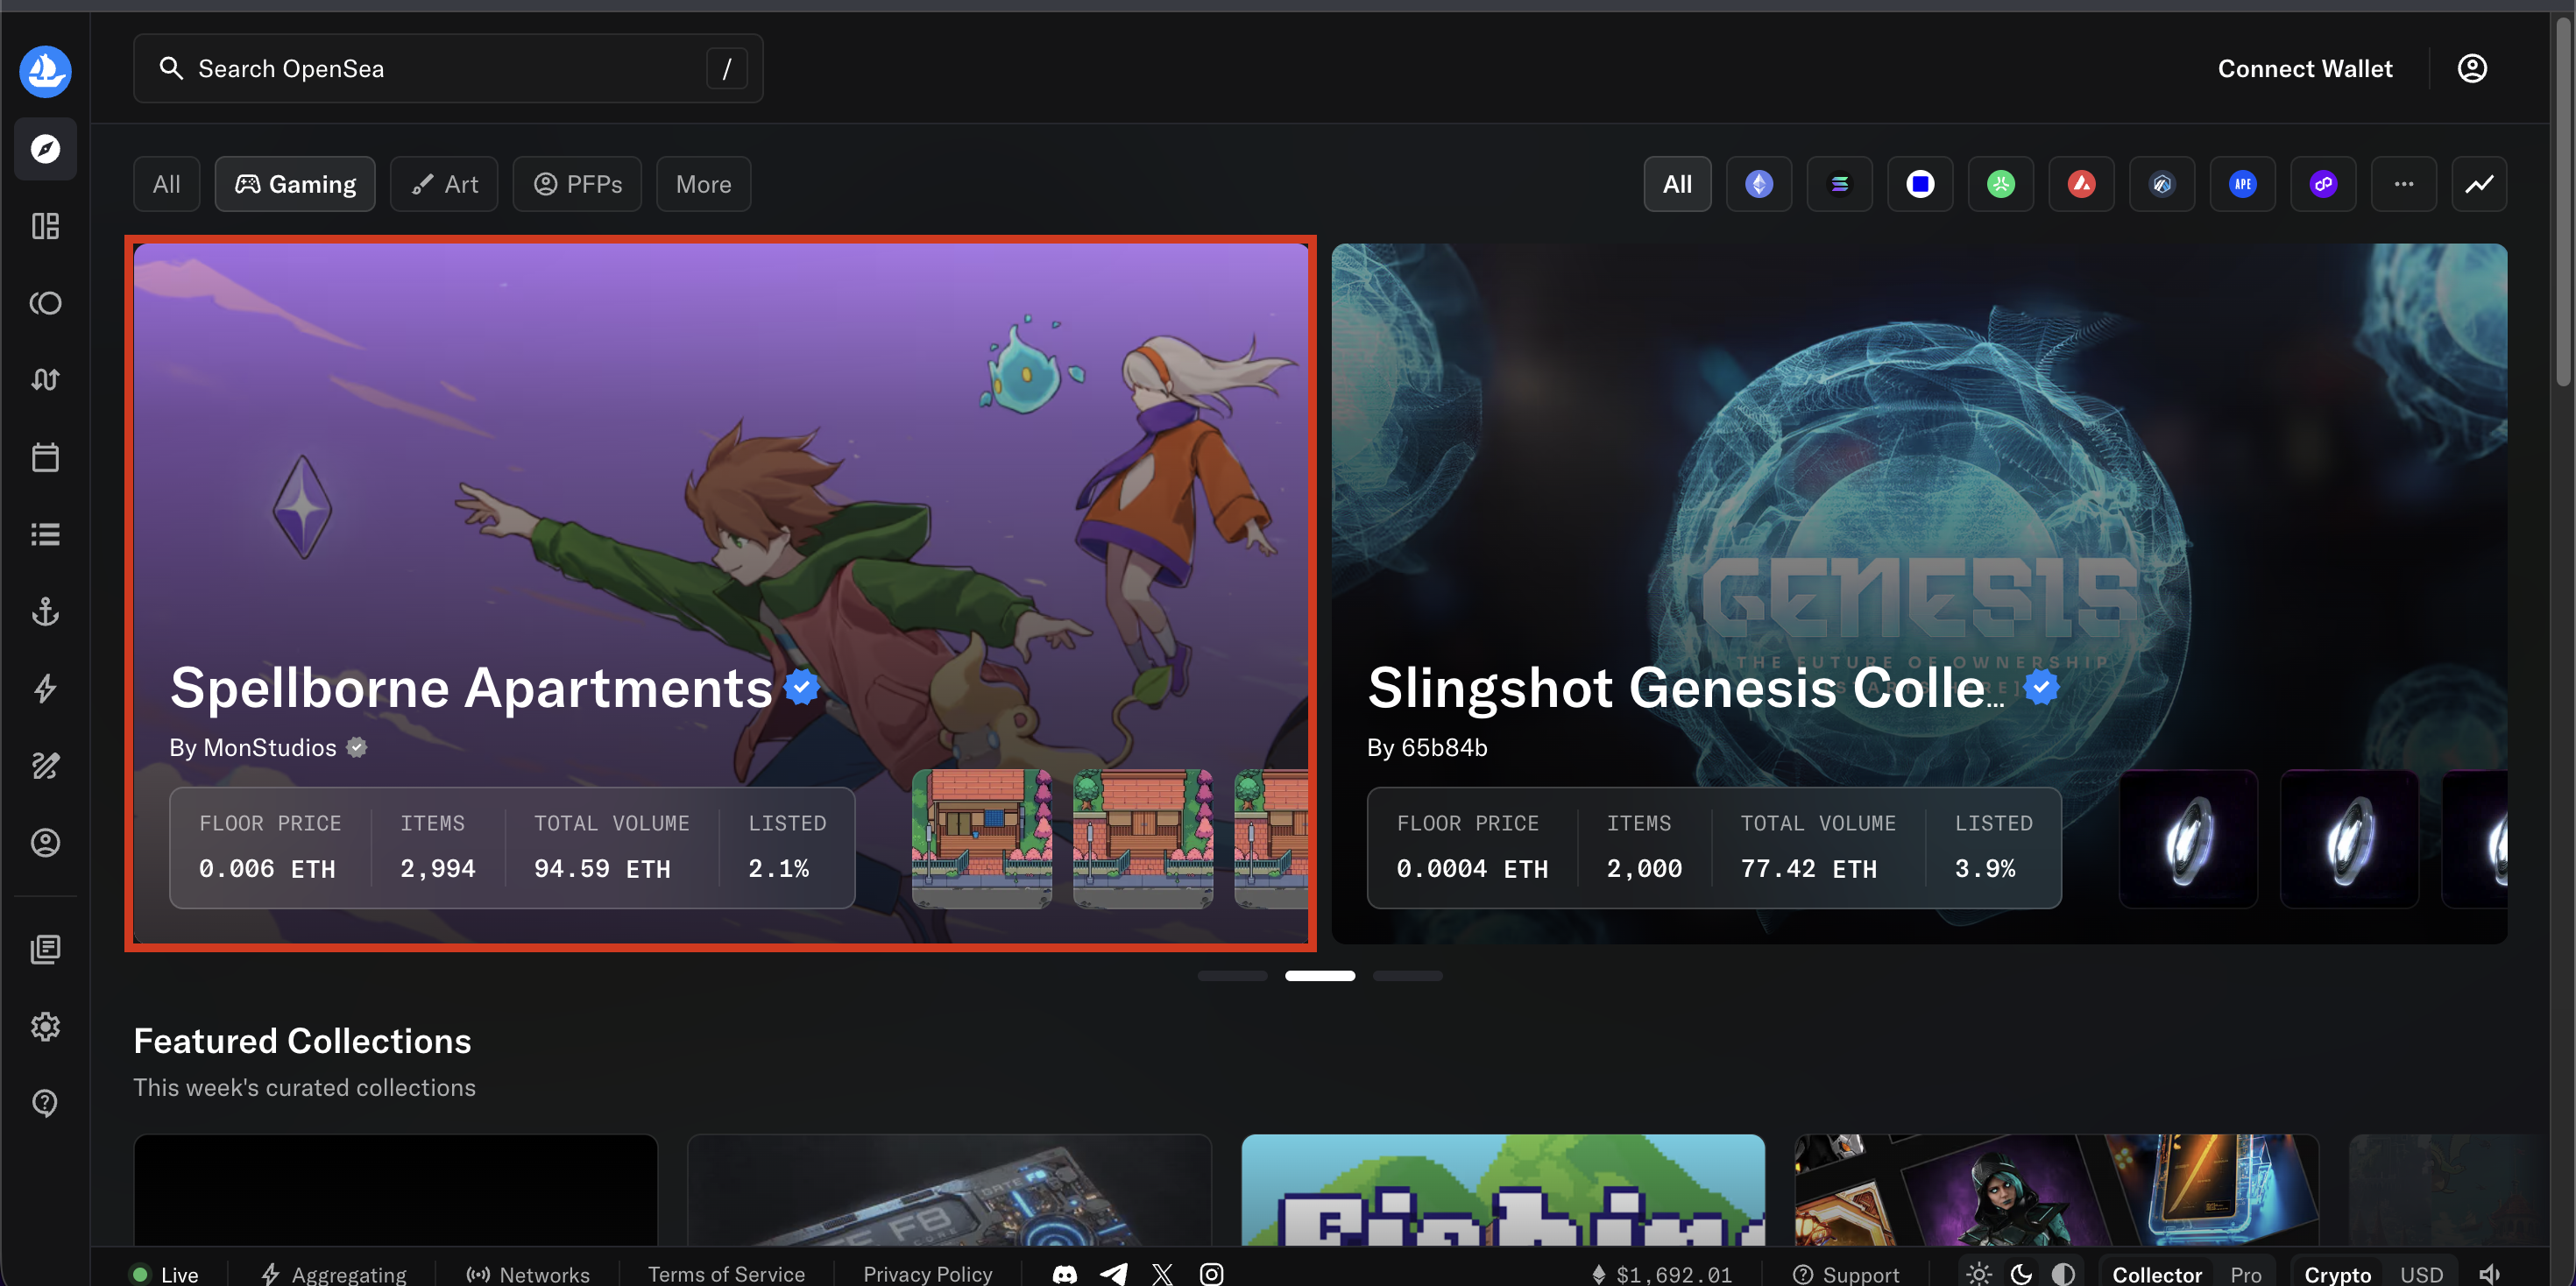This screenshot has width=2576, height=1286.
Task: Filter by Solana chain icon
Action: 1840,184
